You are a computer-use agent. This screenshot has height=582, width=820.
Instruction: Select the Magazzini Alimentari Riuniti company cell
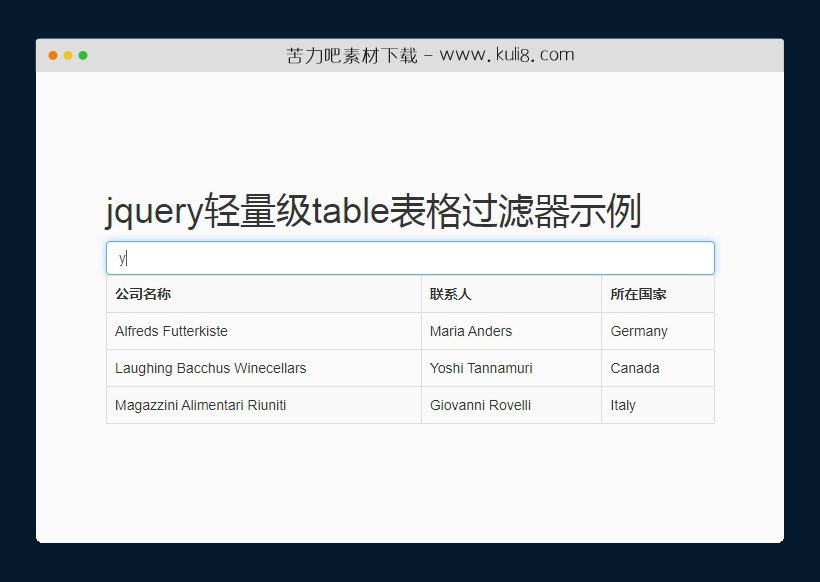[x=201, y=405]
